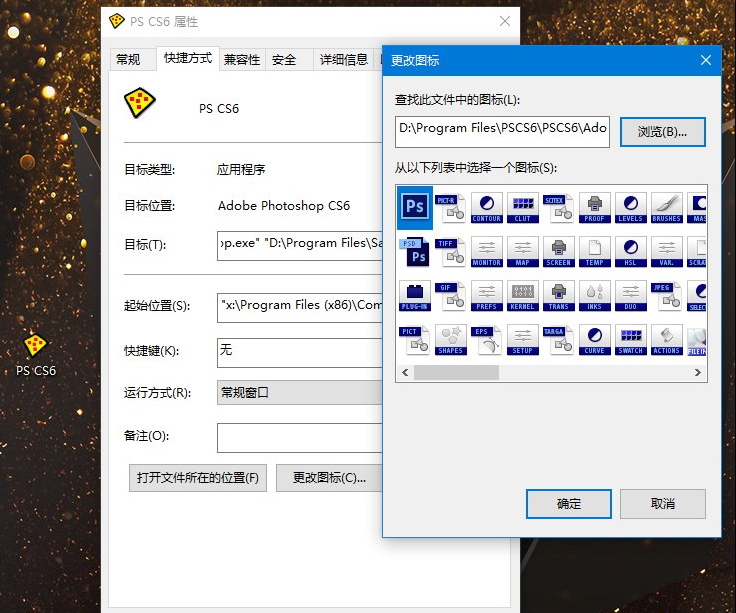Select the MAP icon
The image size is (736, 613).
tap(522, 251)
